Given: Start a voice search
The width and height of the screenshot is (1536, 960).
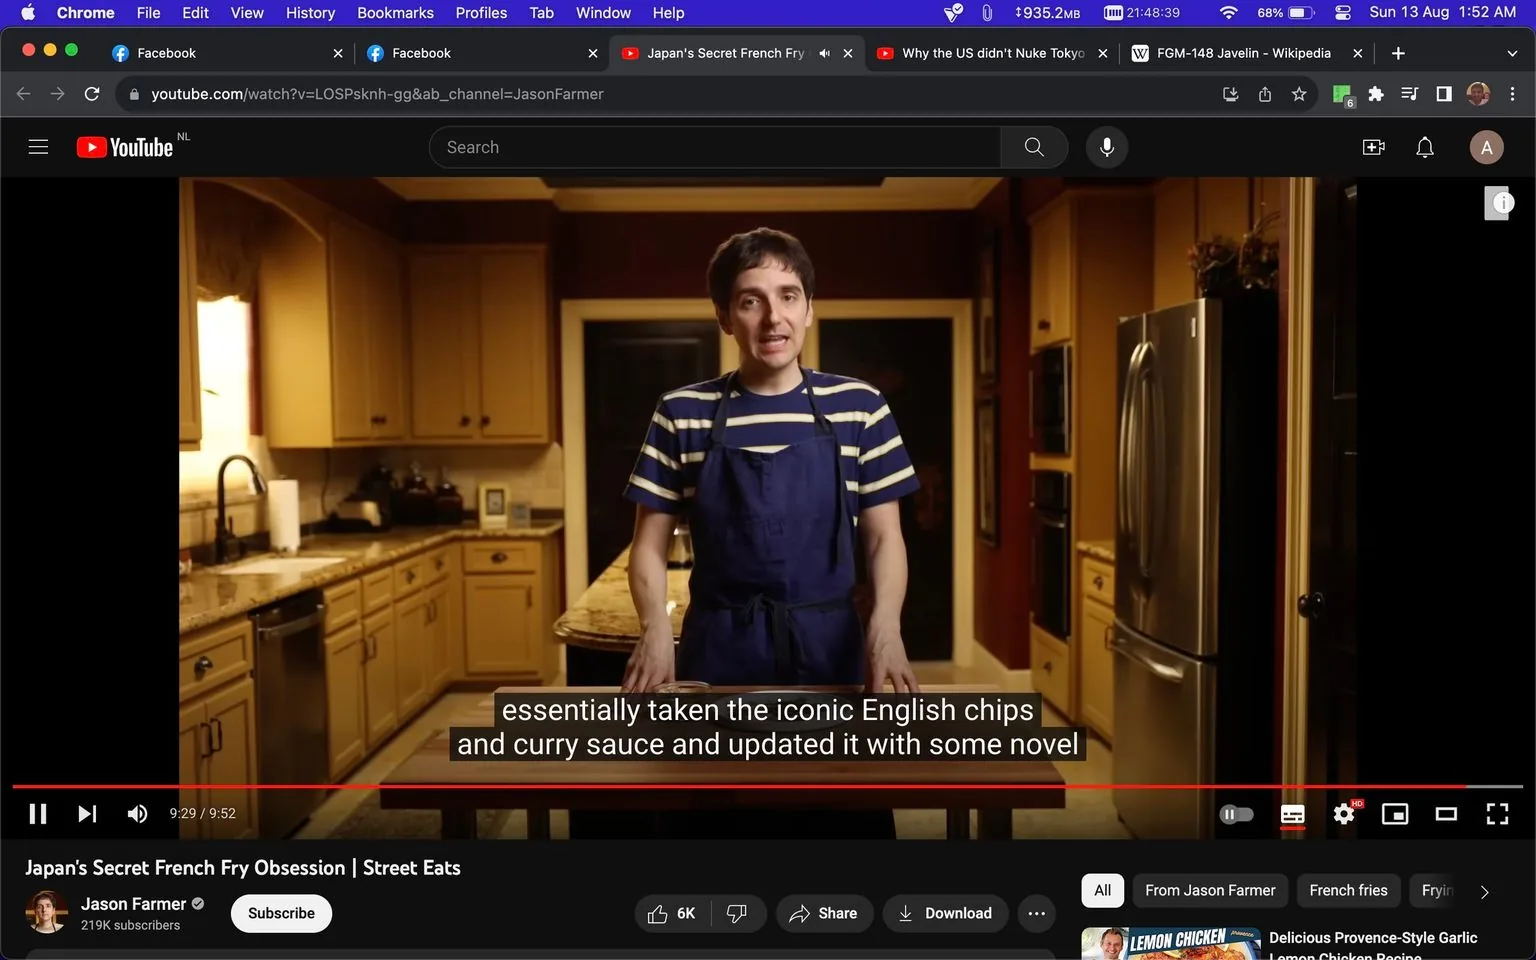Looking at the screenshot, I should coord(1106,146).
